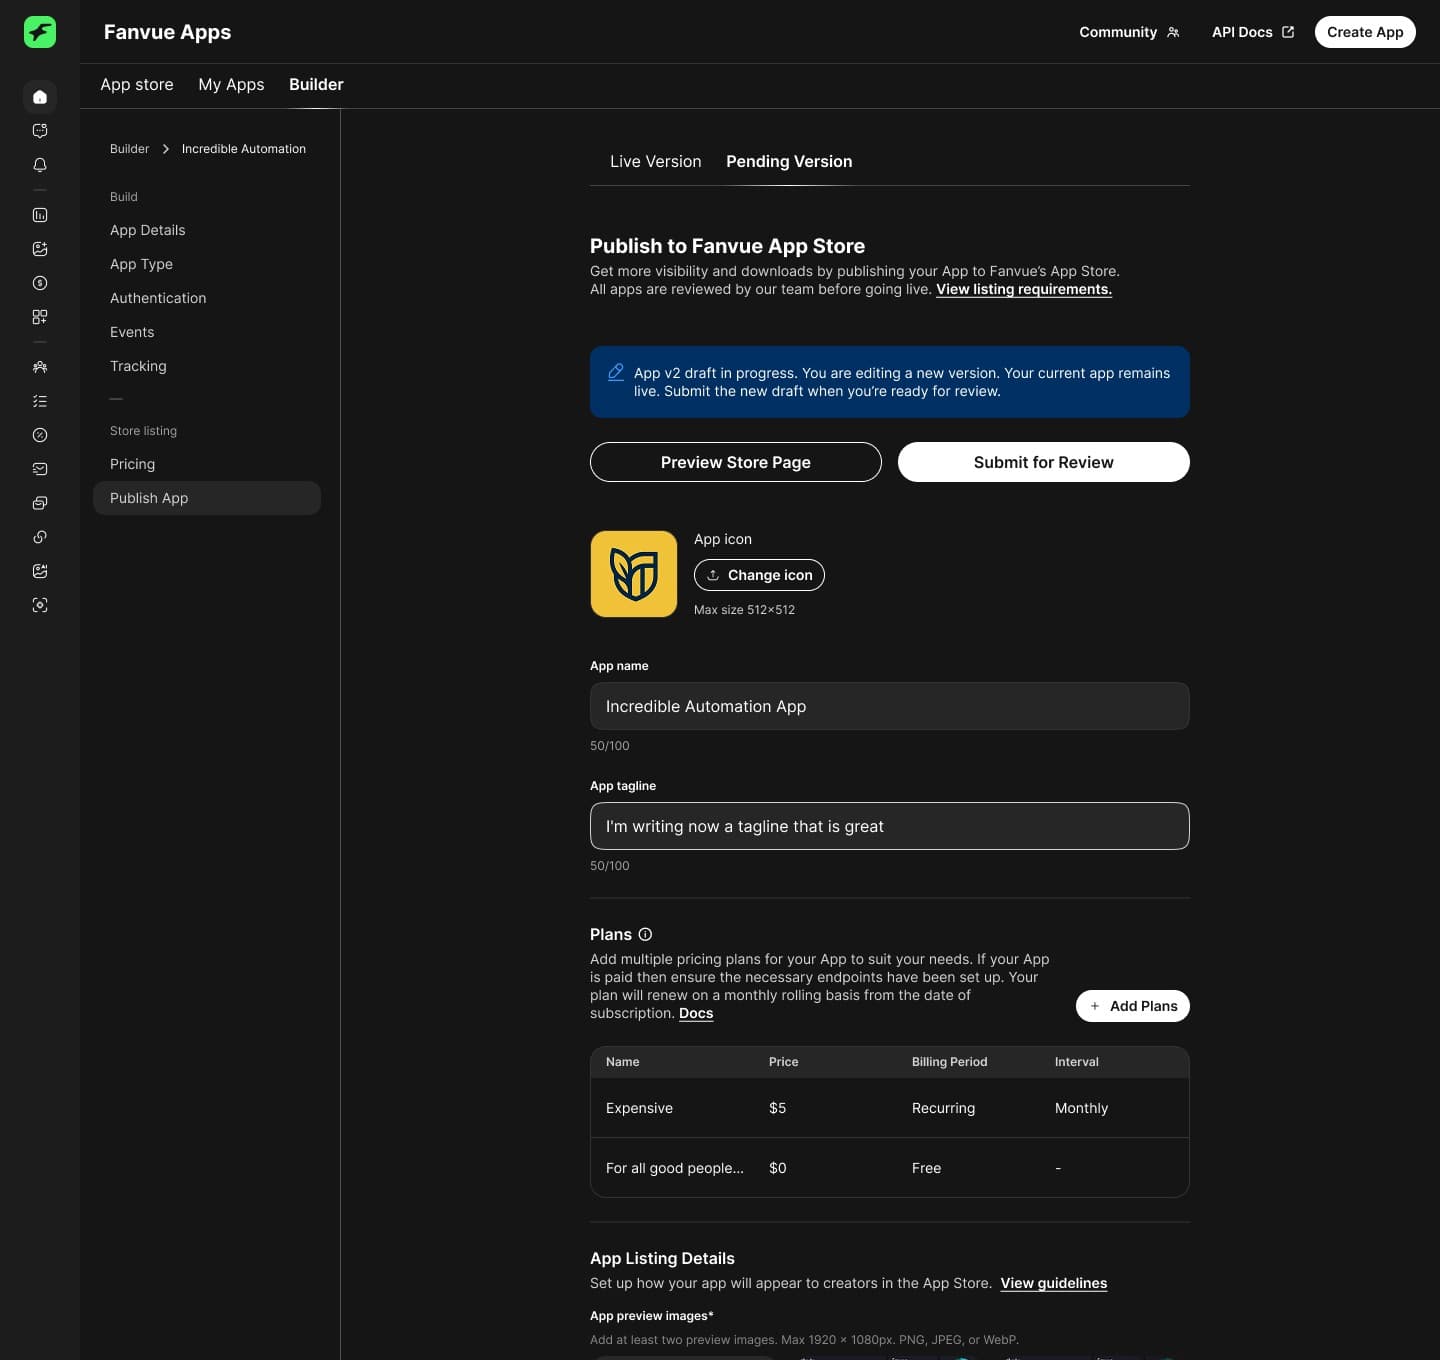Image resolution: width=1440 pixels, height=1360 pixels.
Task: Open the App store tab
Action: pos(137,85)
